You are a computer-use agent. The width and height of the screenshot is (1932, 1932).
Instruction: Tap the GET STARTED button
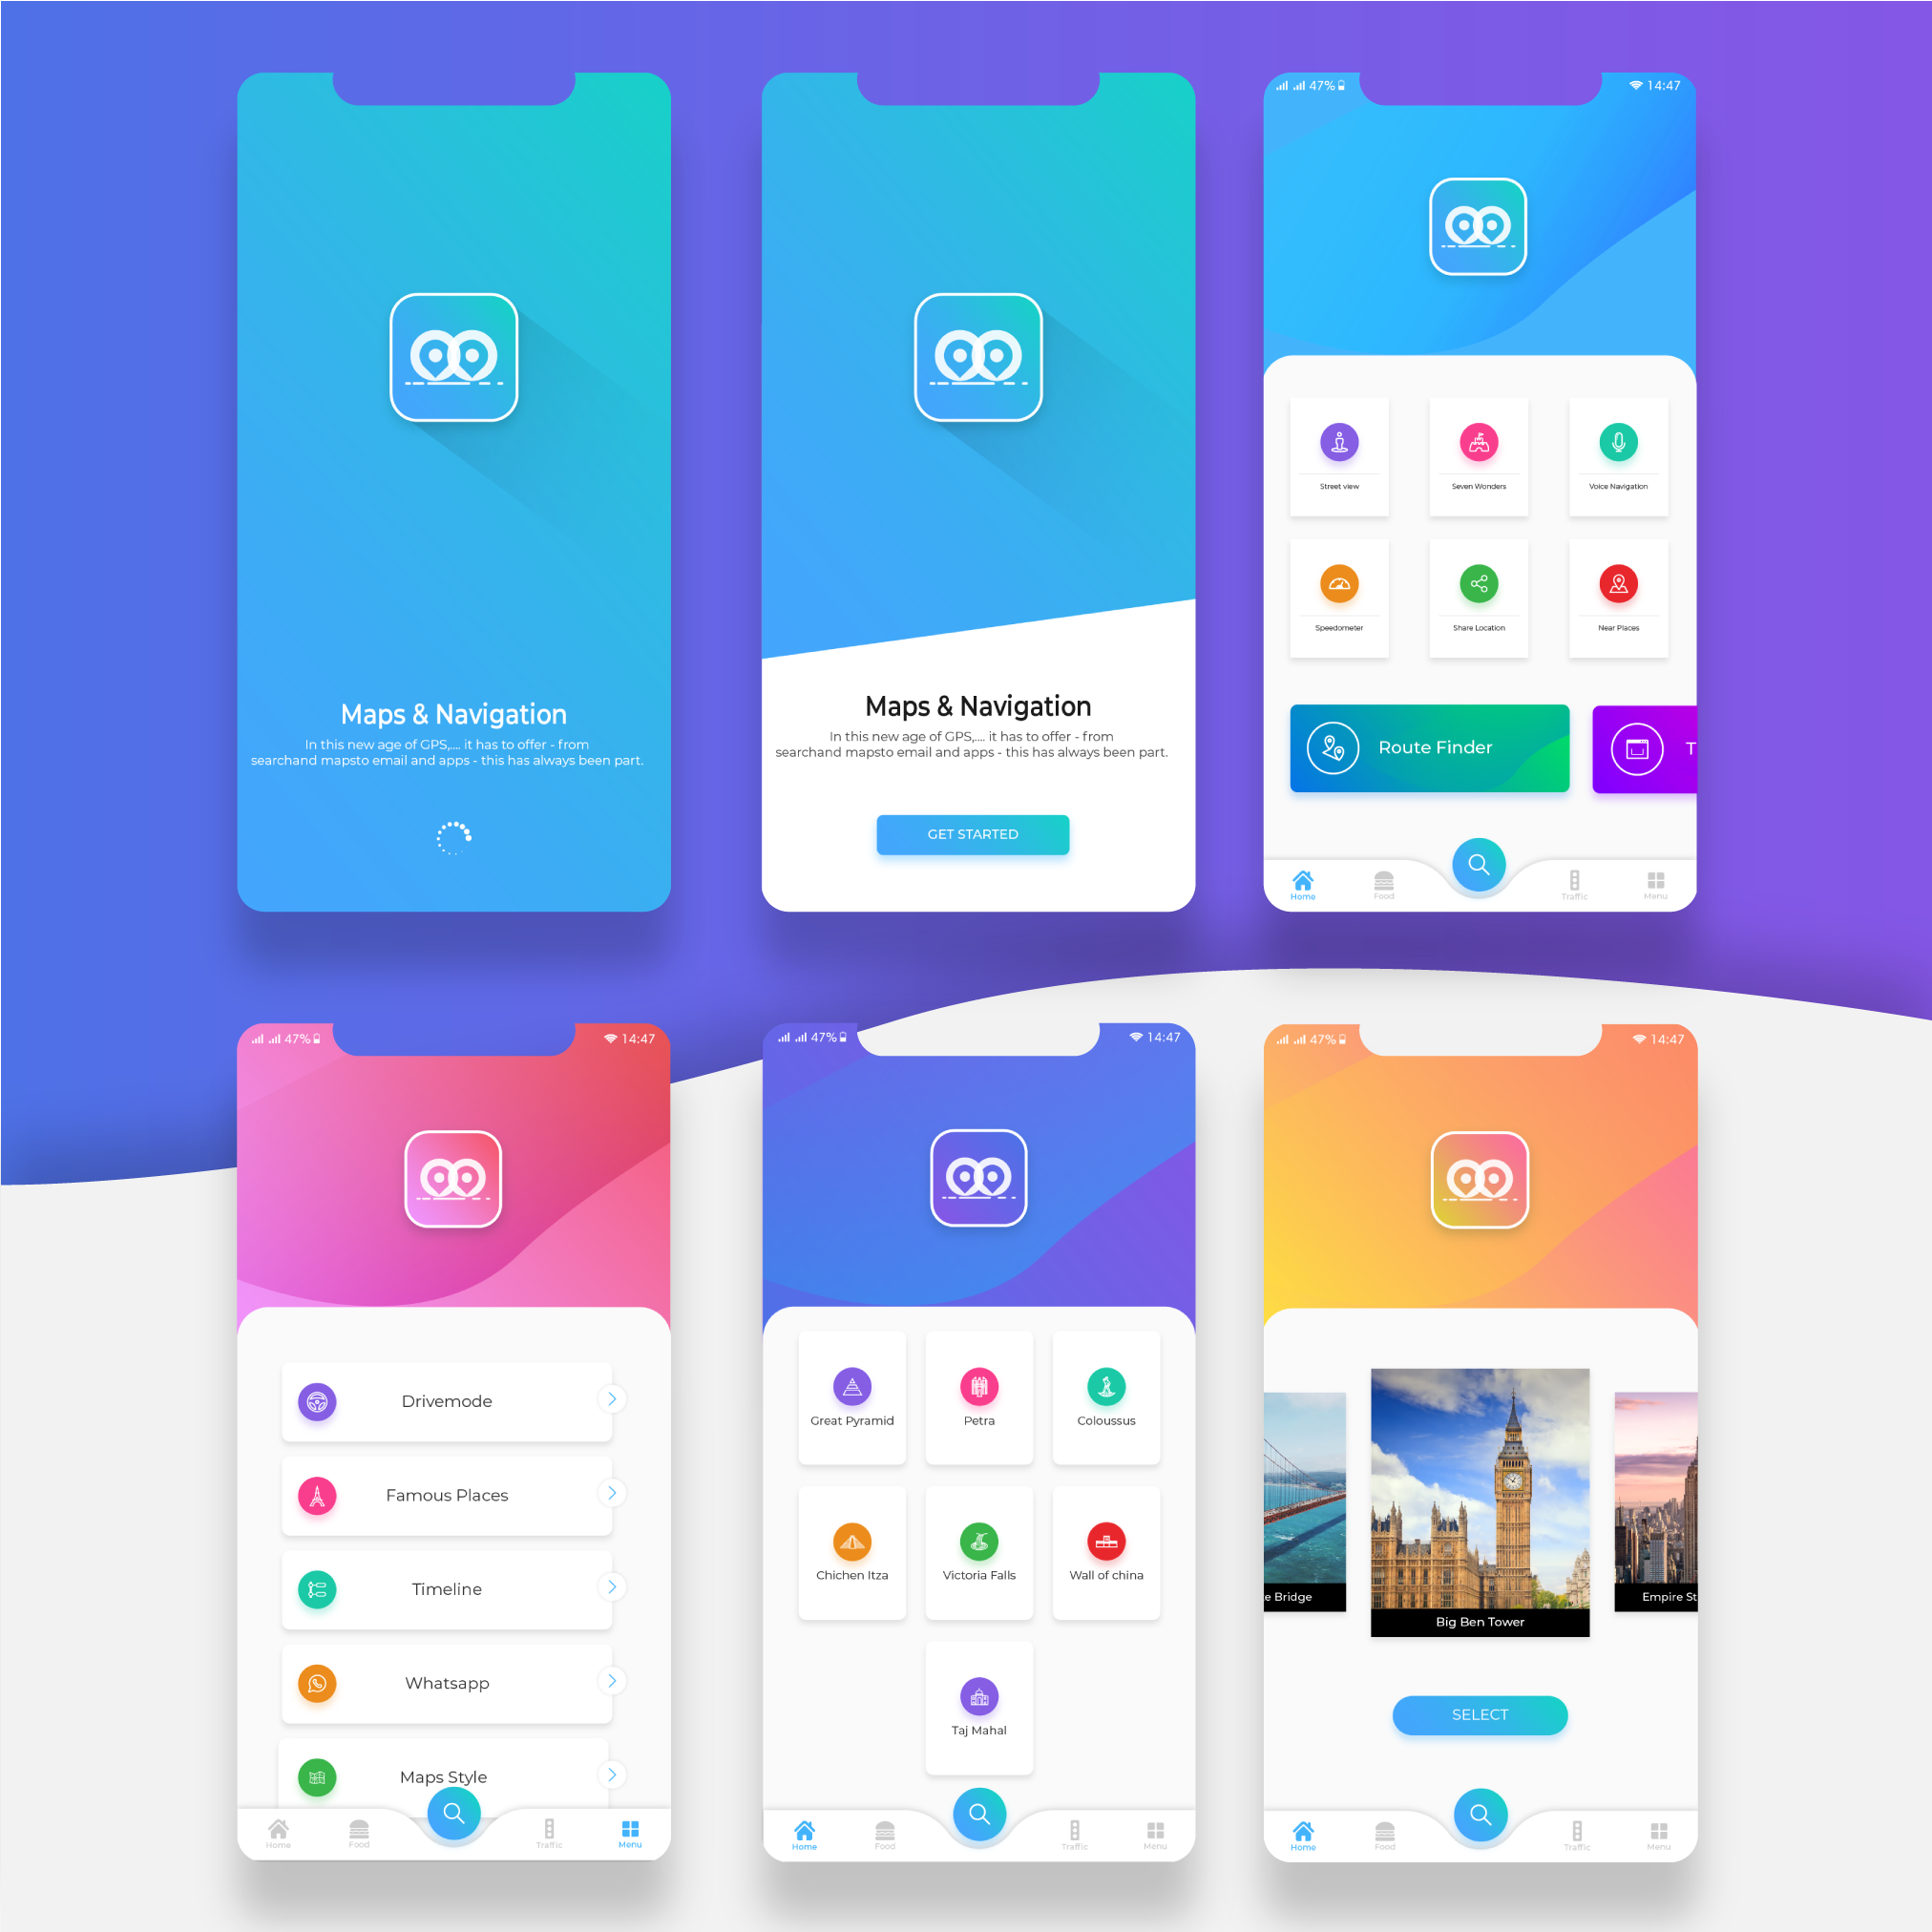pos(972,833)
